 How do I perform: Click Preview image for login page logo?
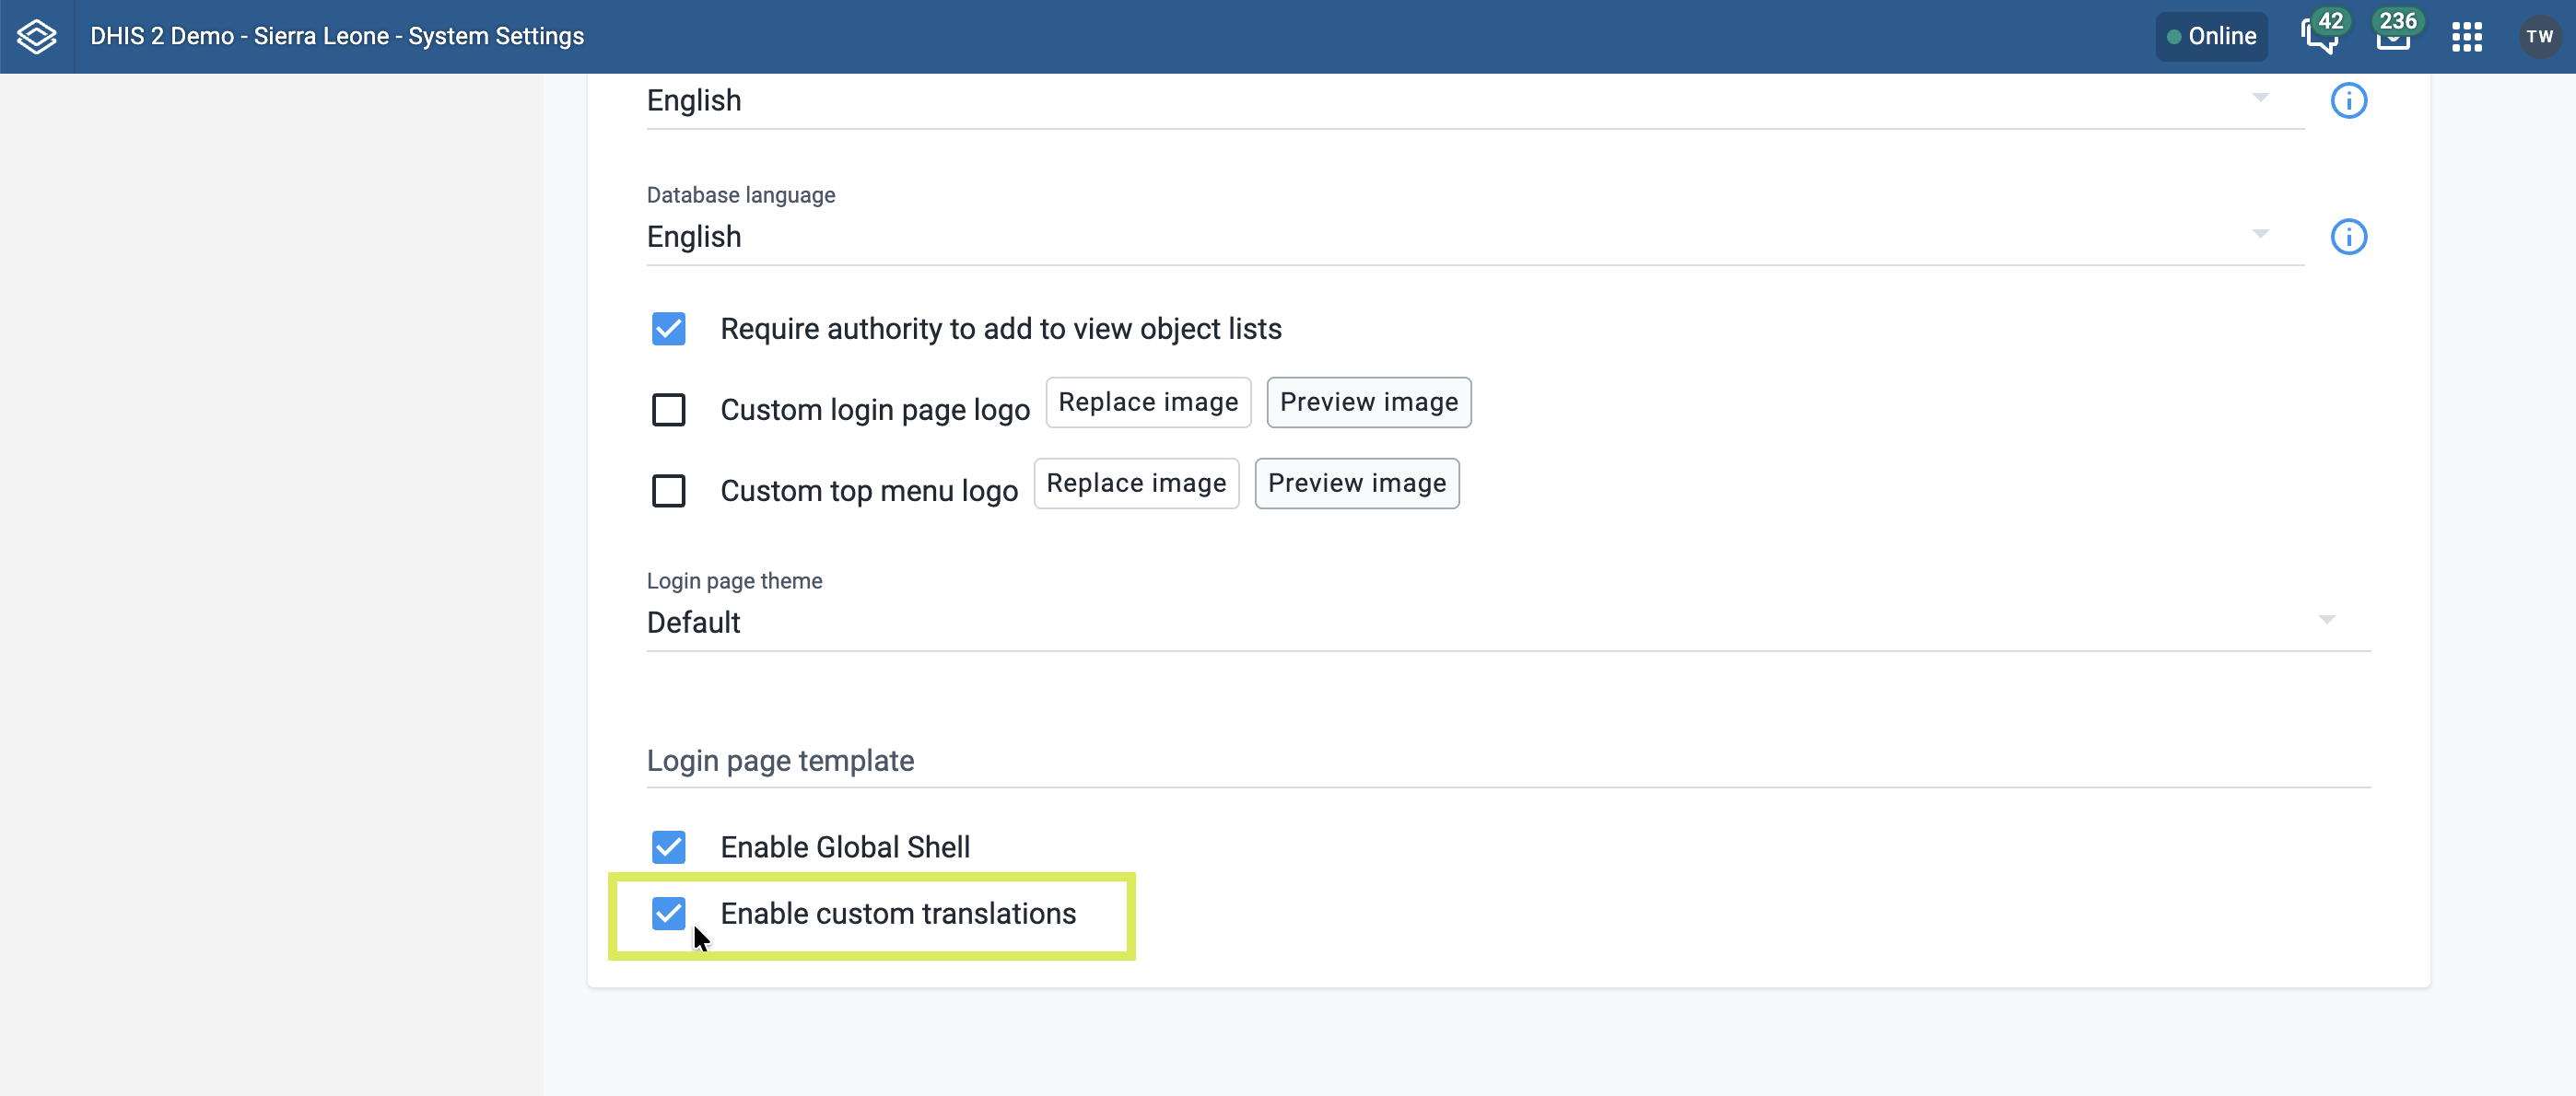pyautogui.click(x=1368, y=402)
